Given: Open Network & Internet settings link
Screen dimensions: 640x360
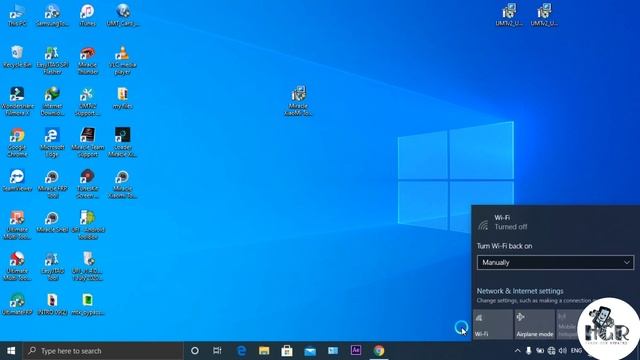Looking at the screenshot, I should coord(520,291).
